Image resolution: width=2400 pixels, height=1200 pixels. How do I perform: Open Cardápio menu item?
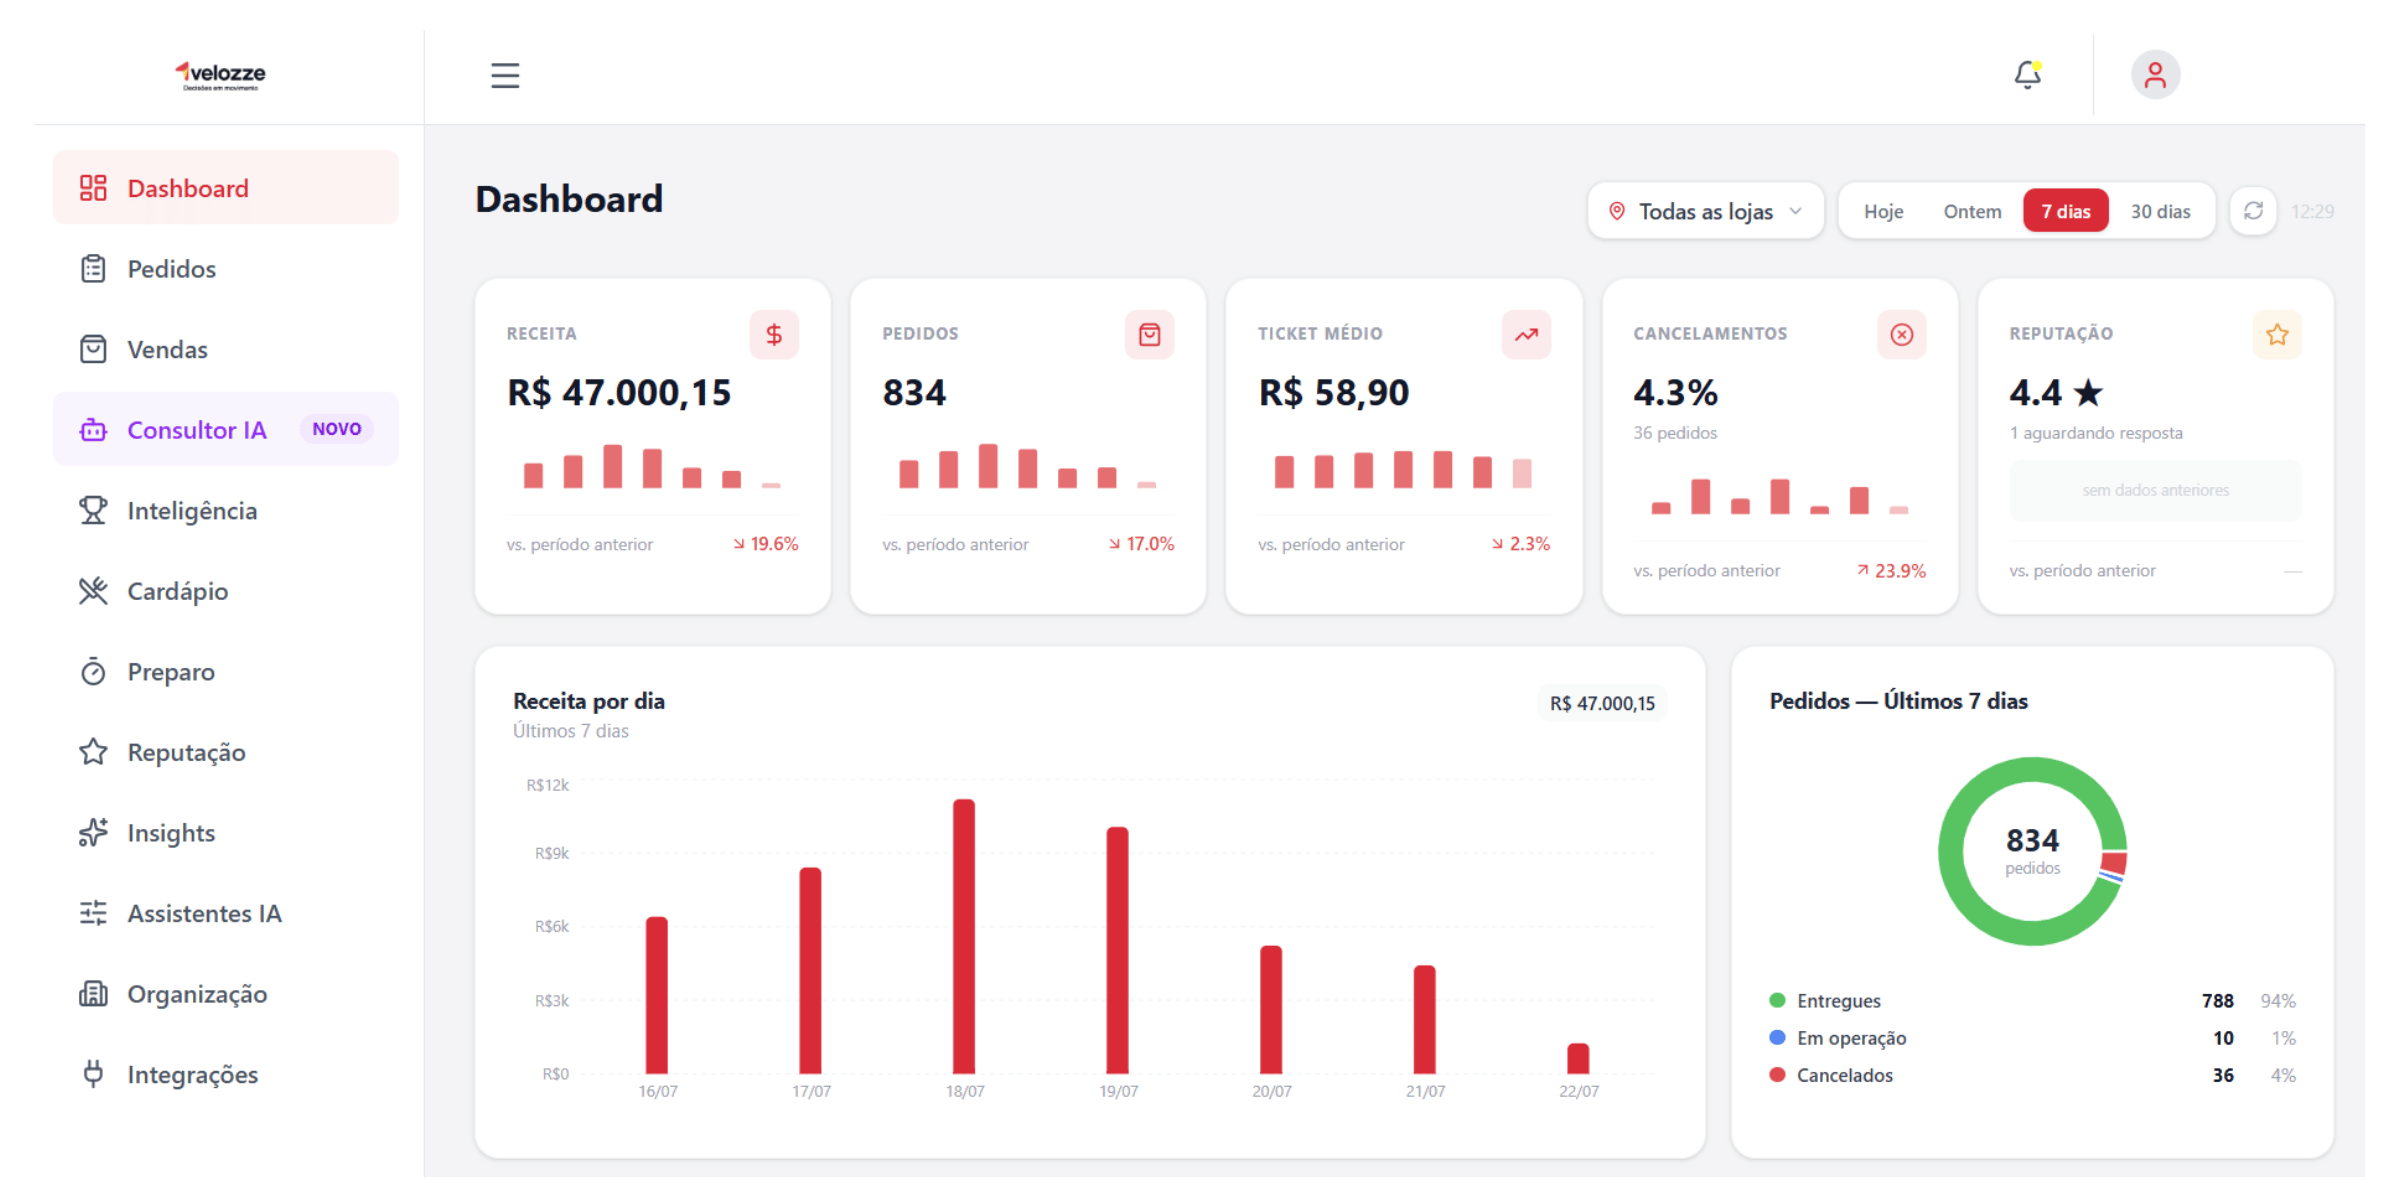pyautogui.click(x=226, y=591)
